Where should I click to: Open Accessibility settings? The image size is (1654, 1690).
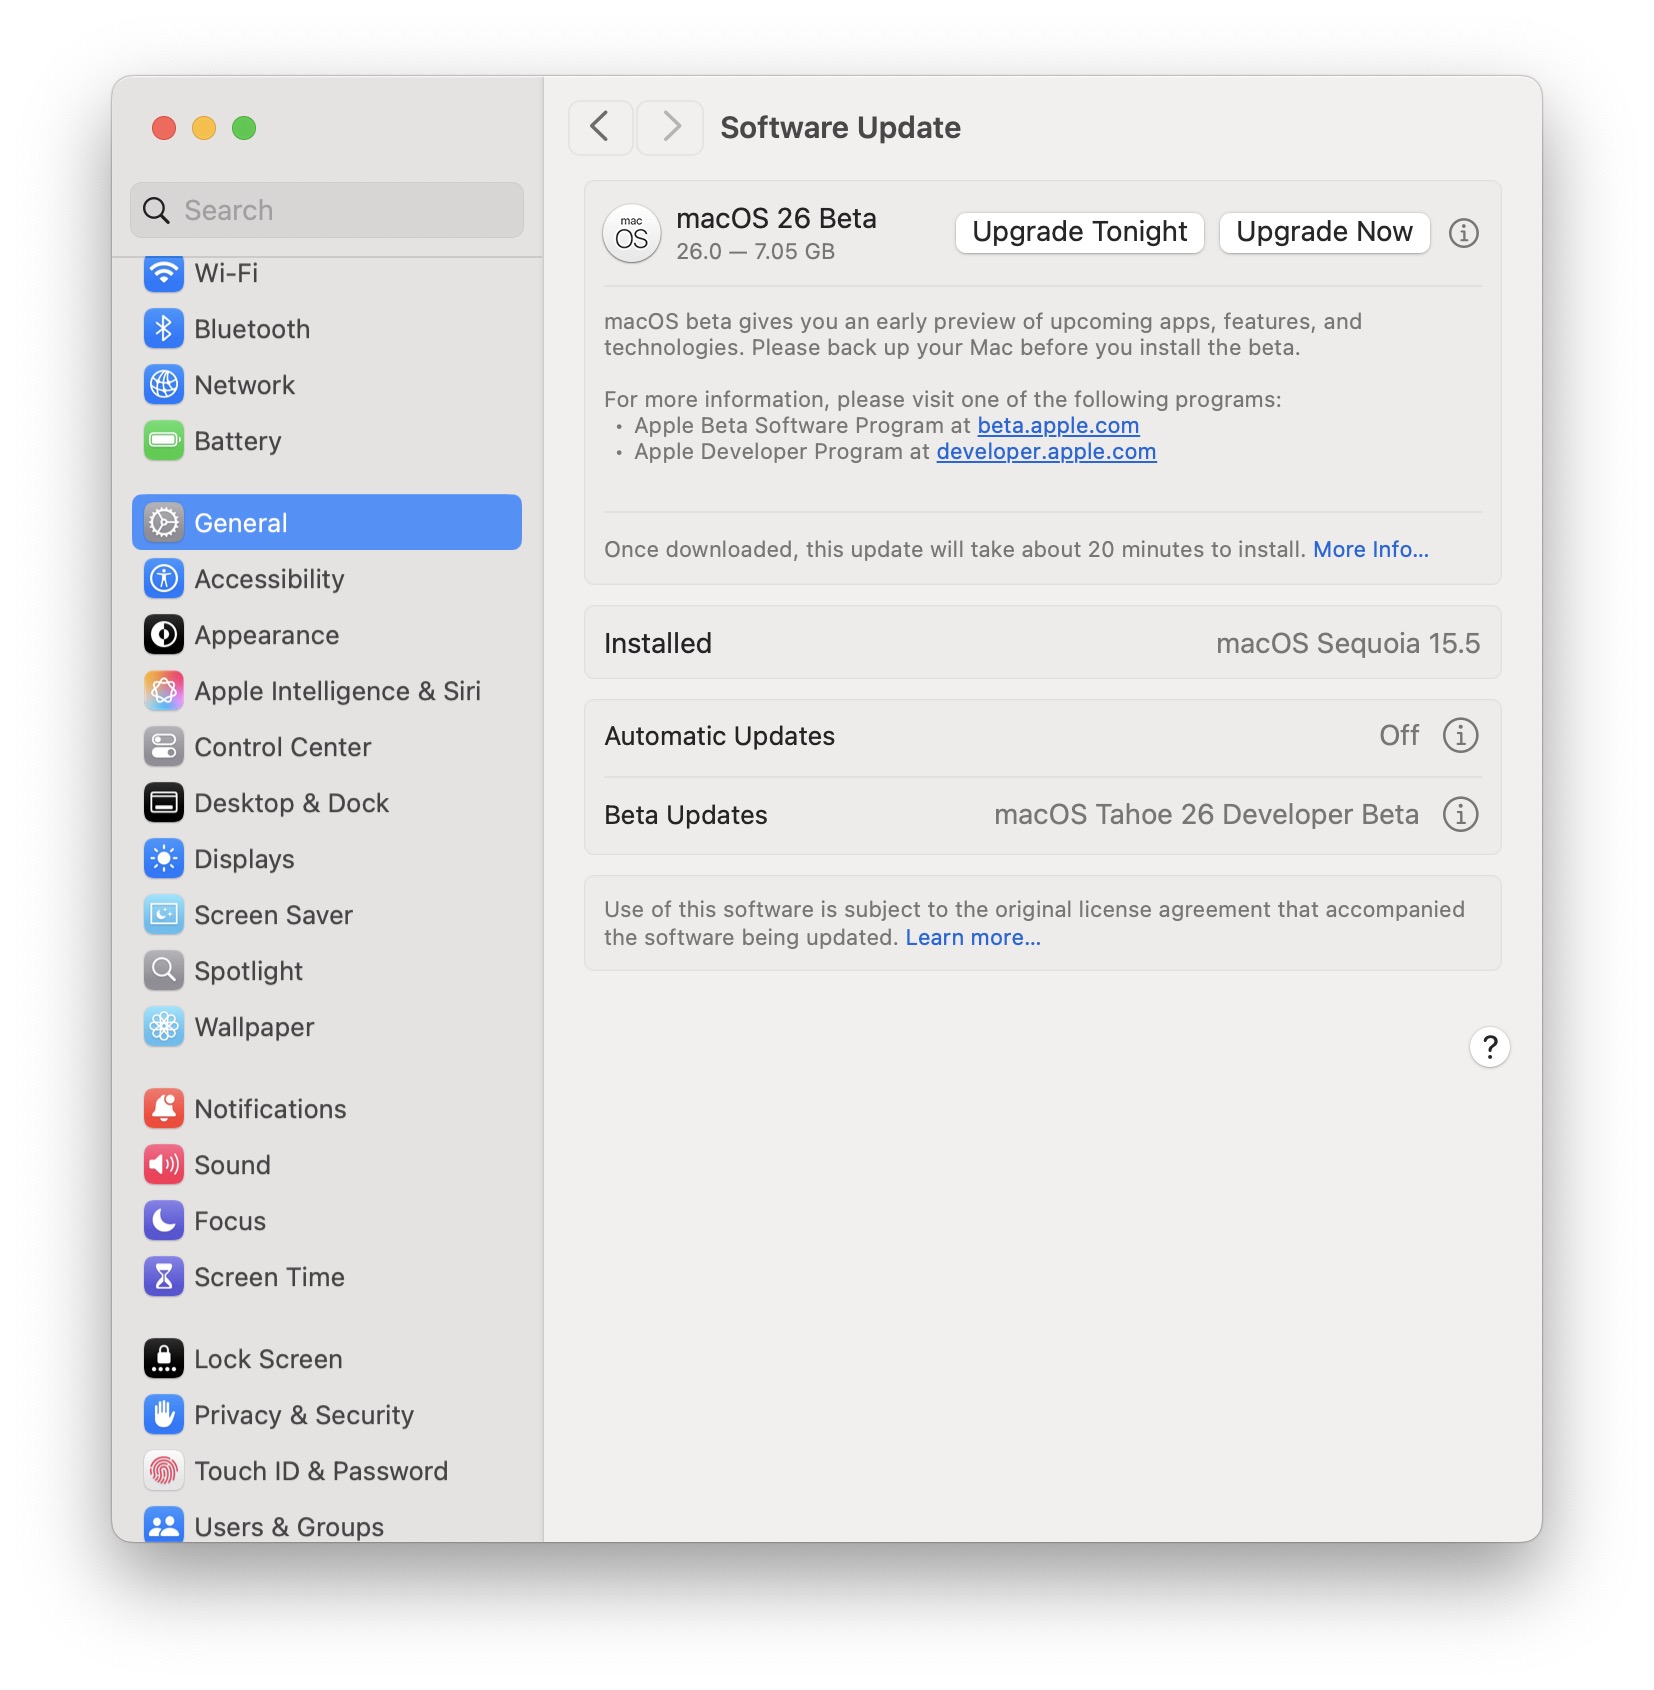coord(269,579)
